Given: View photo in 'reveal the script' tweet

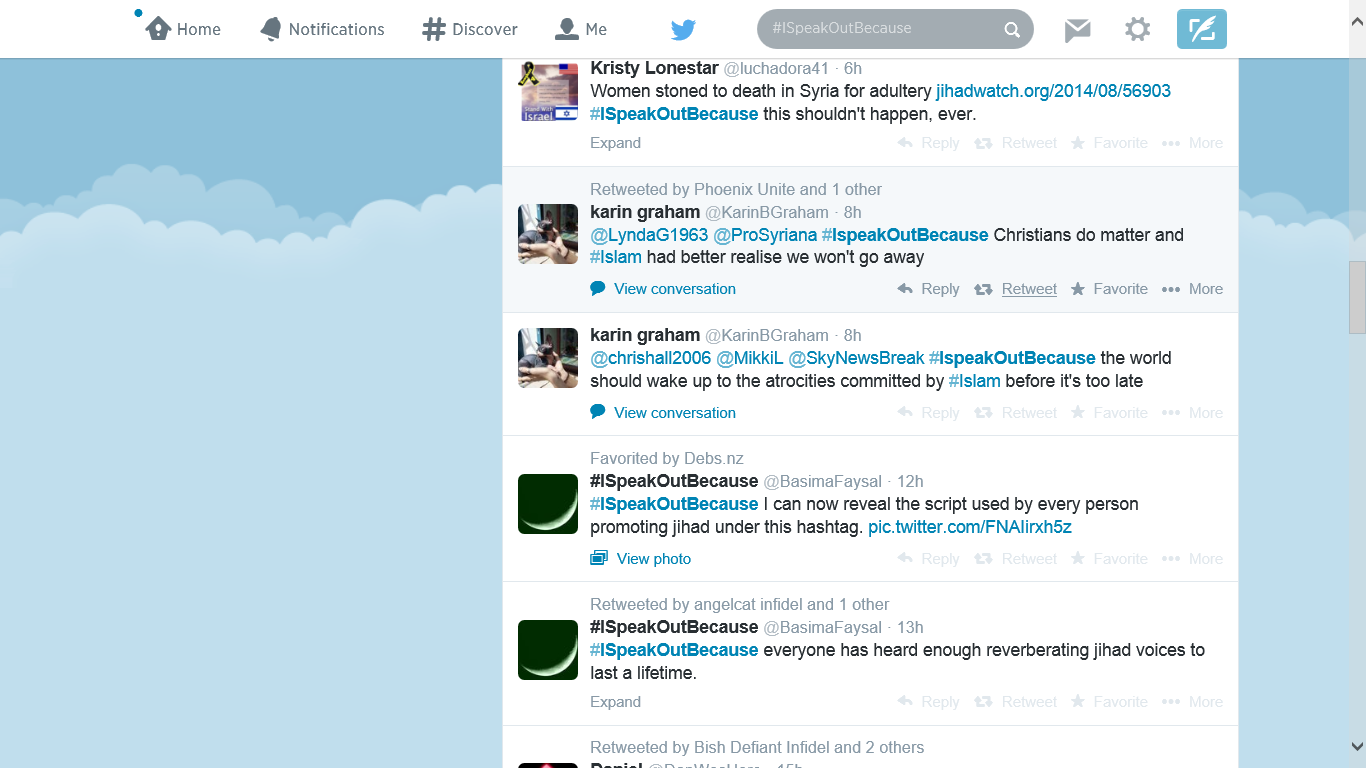Looking at the screenshot, I should point(641,559).
